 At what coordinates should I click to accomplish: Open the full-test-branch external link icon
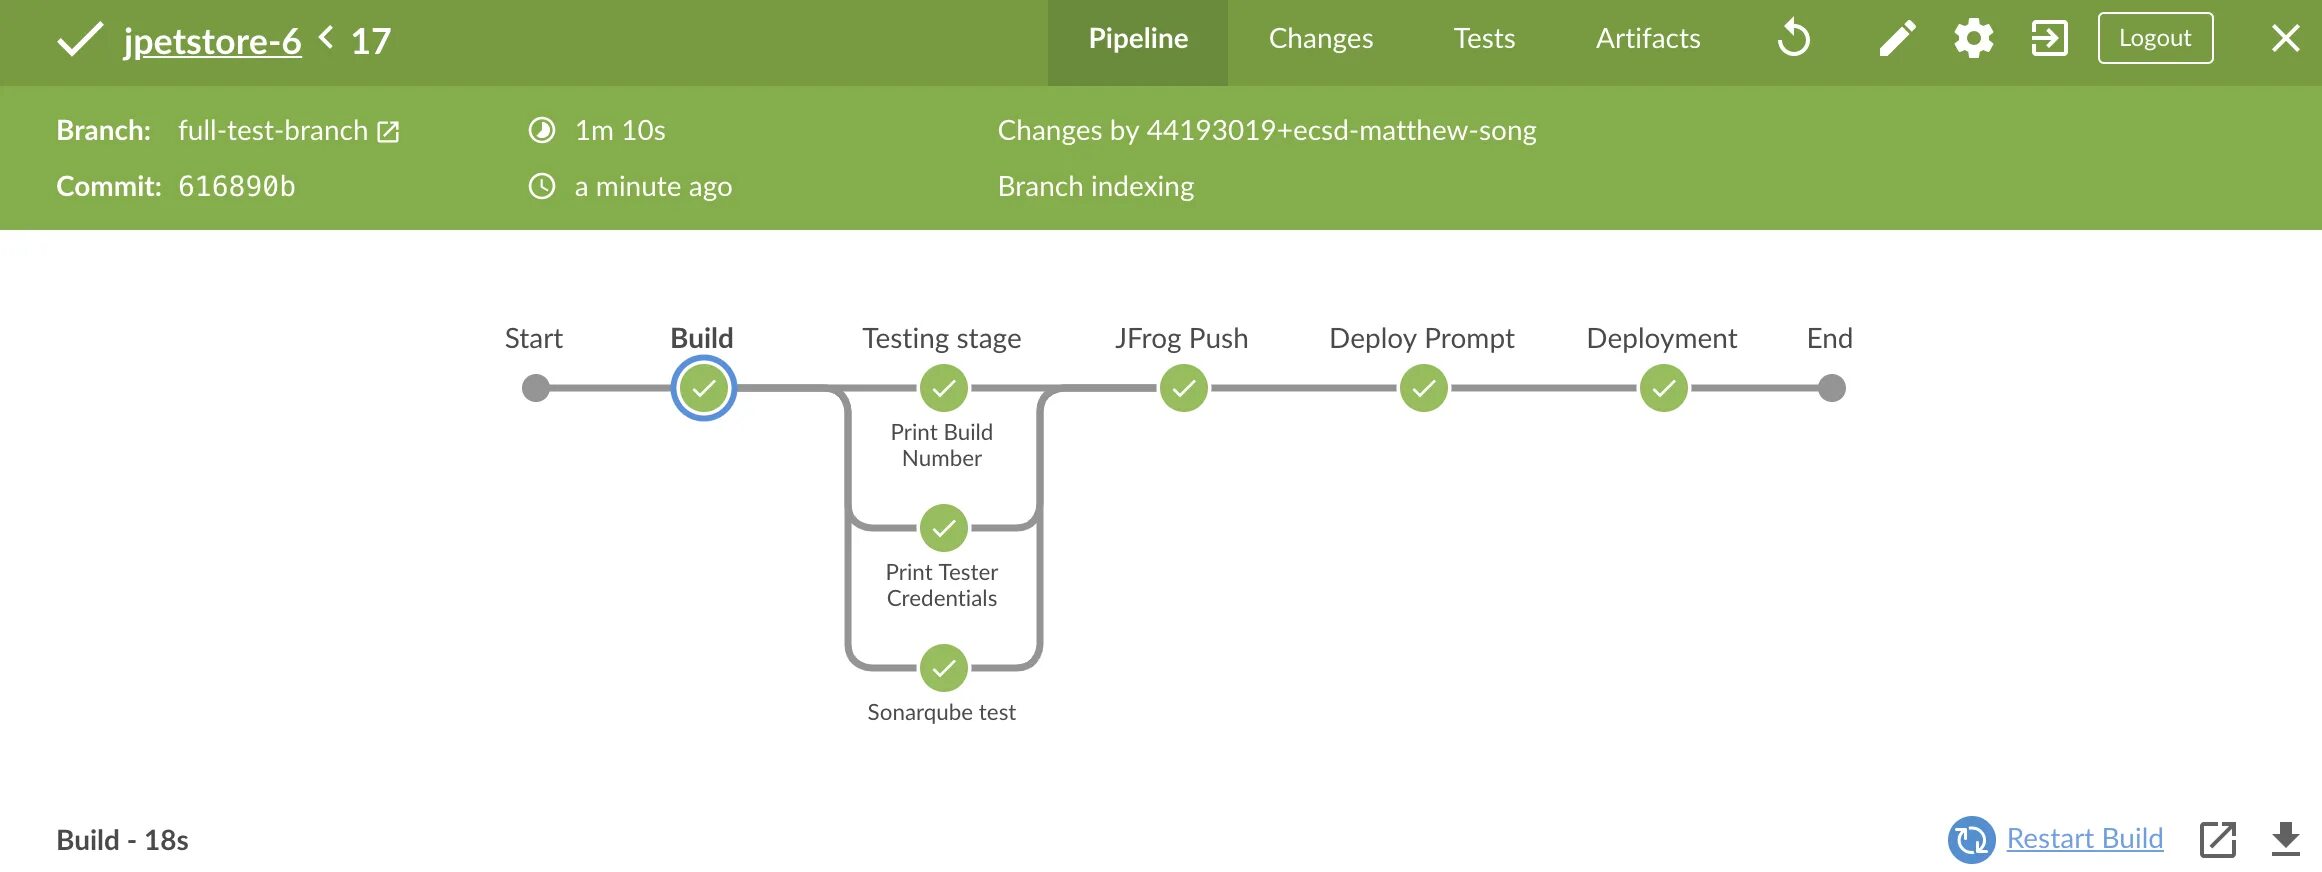(388, 132)
